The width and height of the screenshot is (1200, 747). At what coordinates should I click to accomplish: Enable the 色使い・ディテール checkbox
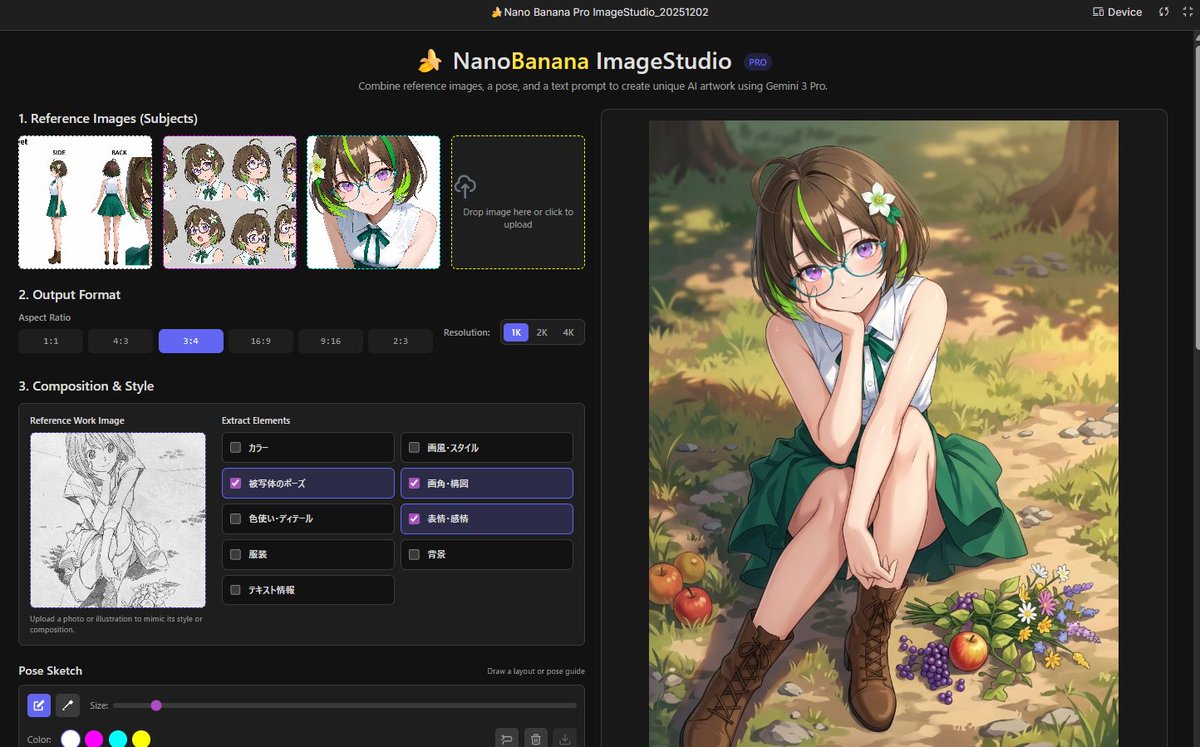pyautogui.click(x=236, y=519)
